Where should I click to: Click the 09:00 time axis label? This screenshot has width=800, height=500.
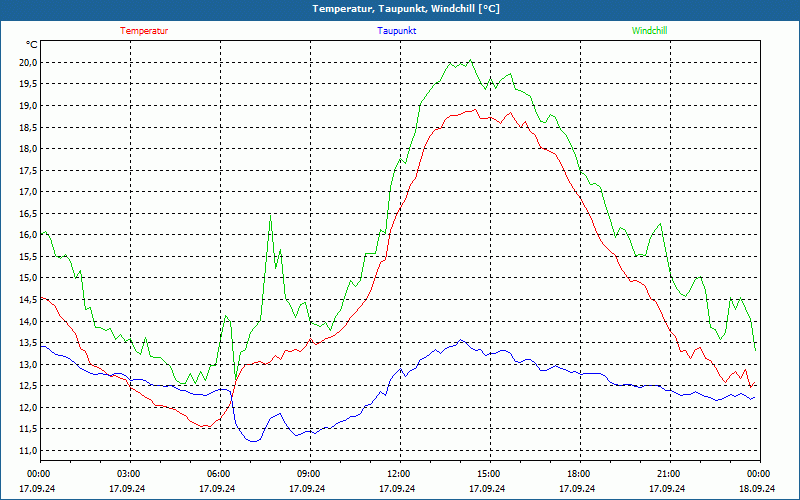coord(310,474)
